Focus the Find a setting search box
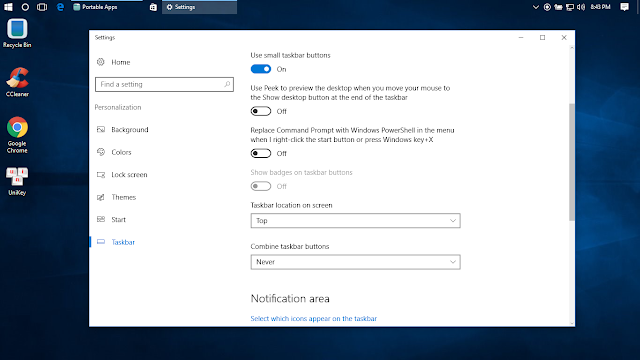Image resolution: width=640 pixels, height=360 pixels. tap(164, 84)
